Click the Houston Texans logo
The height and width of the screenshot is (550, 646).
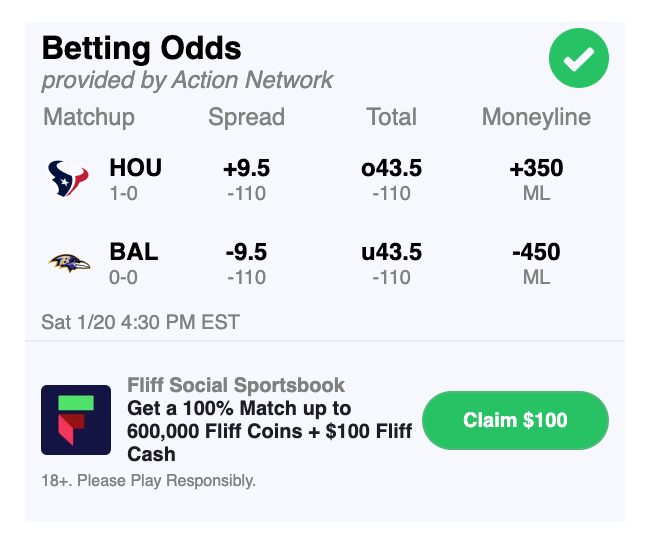coord(68,179)
